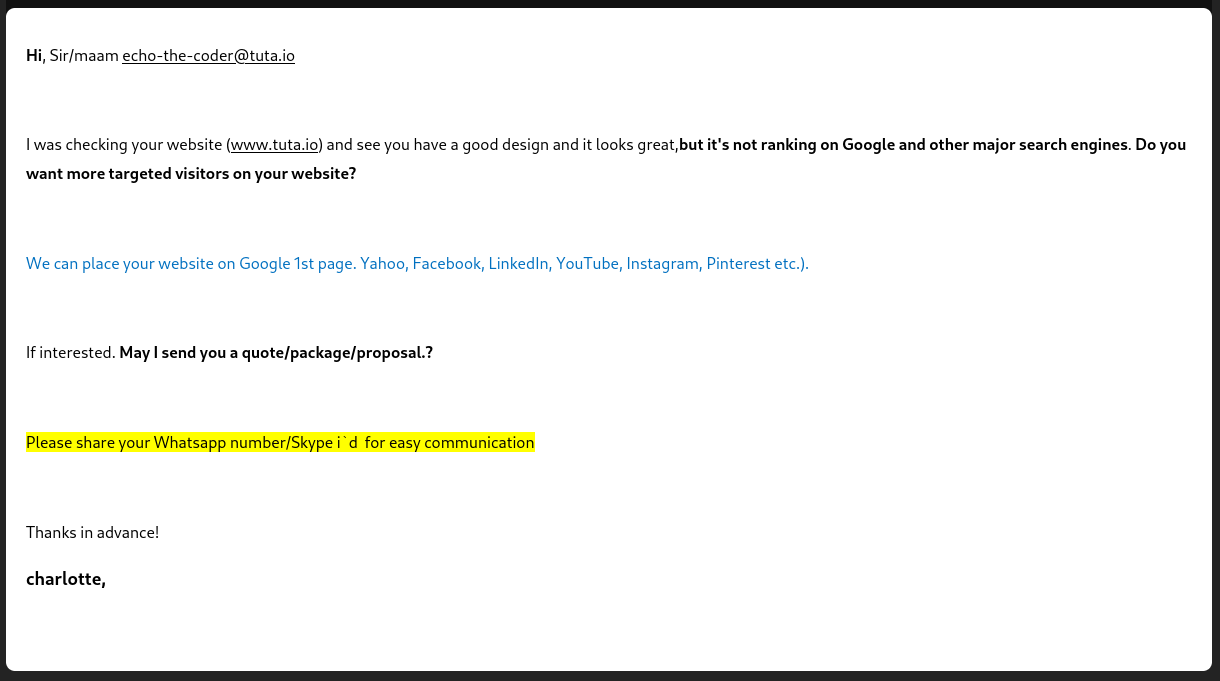The width and height of the screenshot is (1220, 681).
Task: Click the bold "Hi" greeting word
Action: coord(34,56)
